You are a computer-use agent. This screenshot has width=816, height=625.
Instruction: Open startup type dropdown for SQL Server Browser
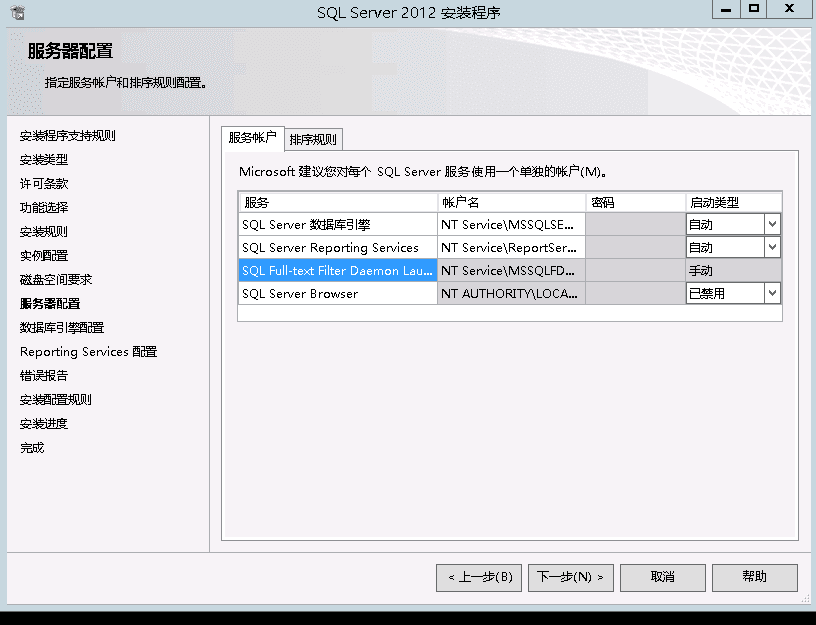[772, 293]
